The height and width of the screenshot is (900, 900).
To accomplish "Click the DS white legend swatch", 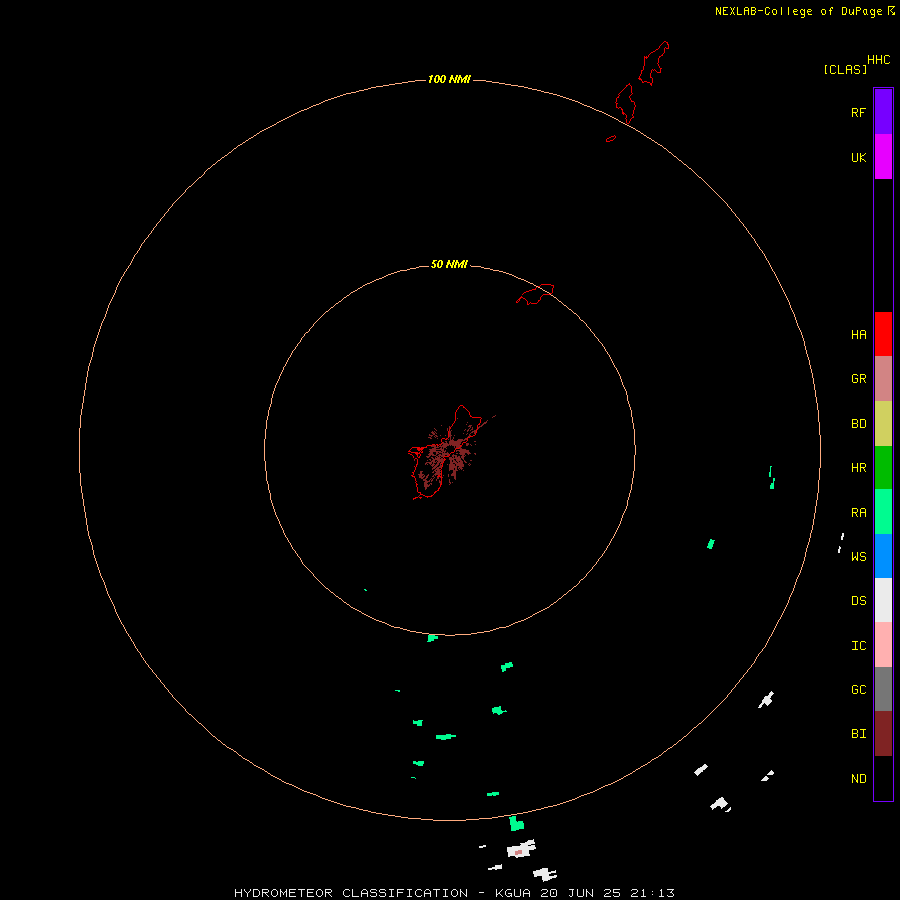I will pos(883,600).
